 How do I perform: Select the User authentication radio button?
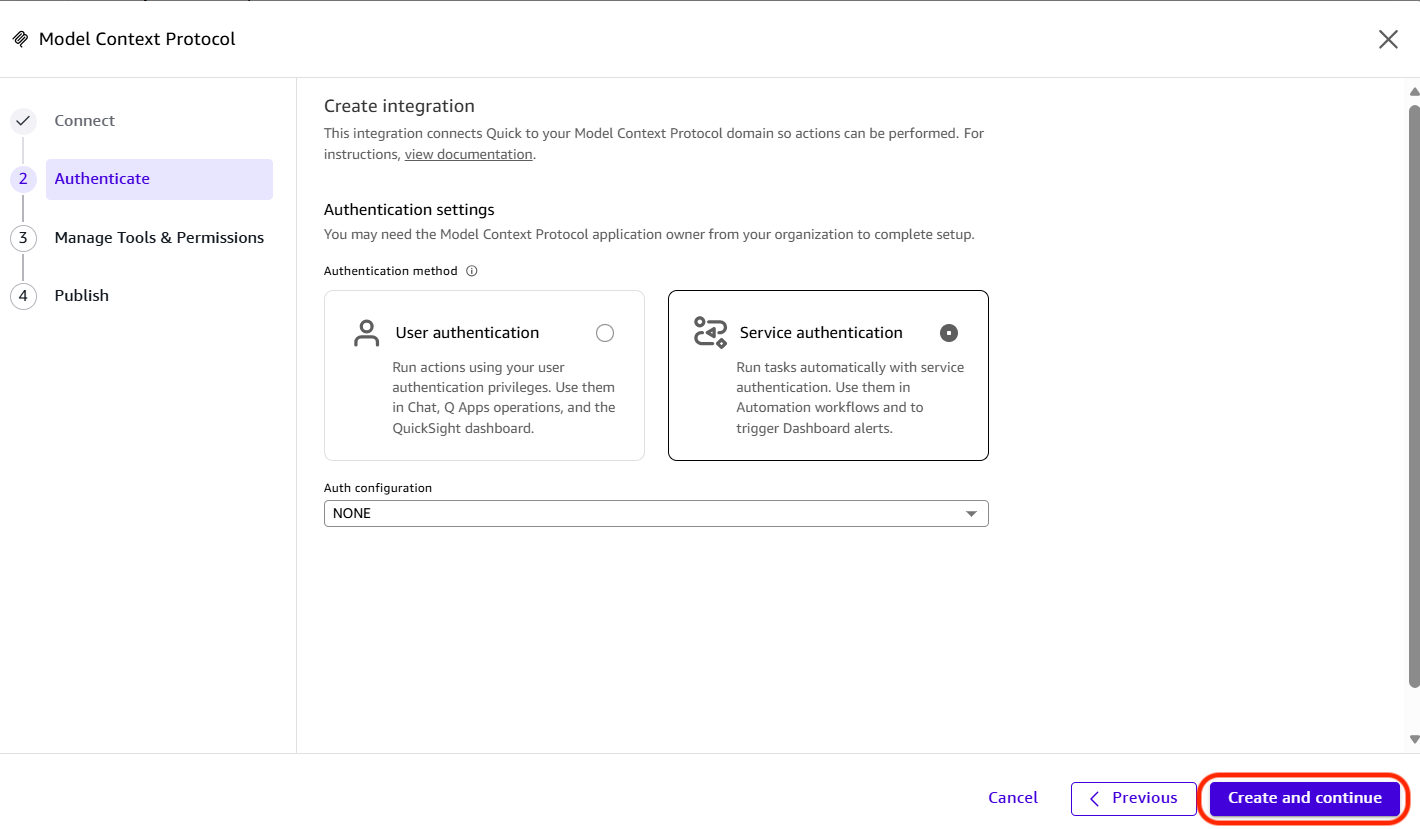coord(605,333)
